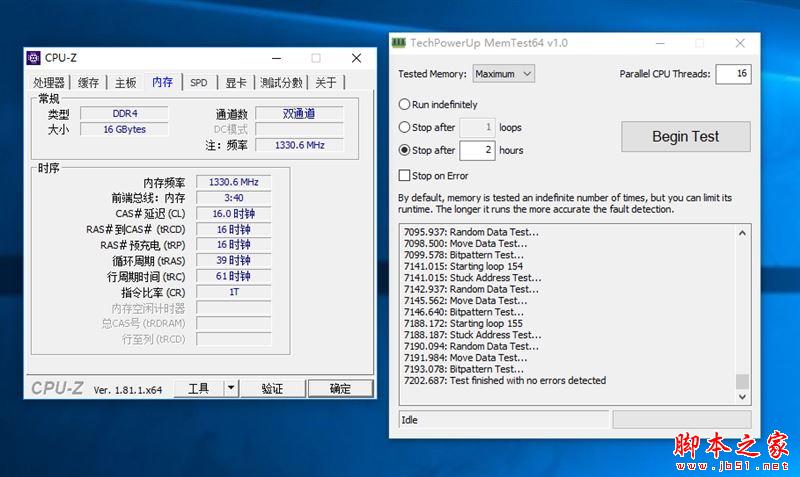Open the Tested Memory dropdown
Image resolution: width=800 pixels, height=477 pixels.
(504, 73)
